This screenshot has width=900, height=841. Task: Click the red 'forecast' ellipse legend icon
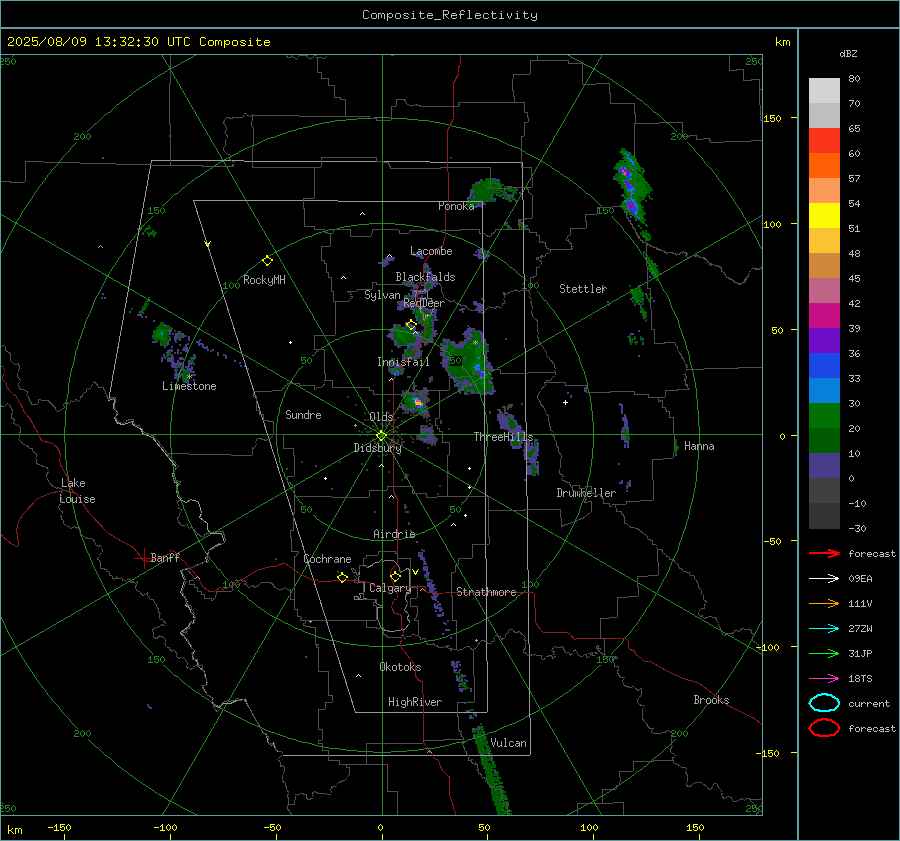[824, 728]
